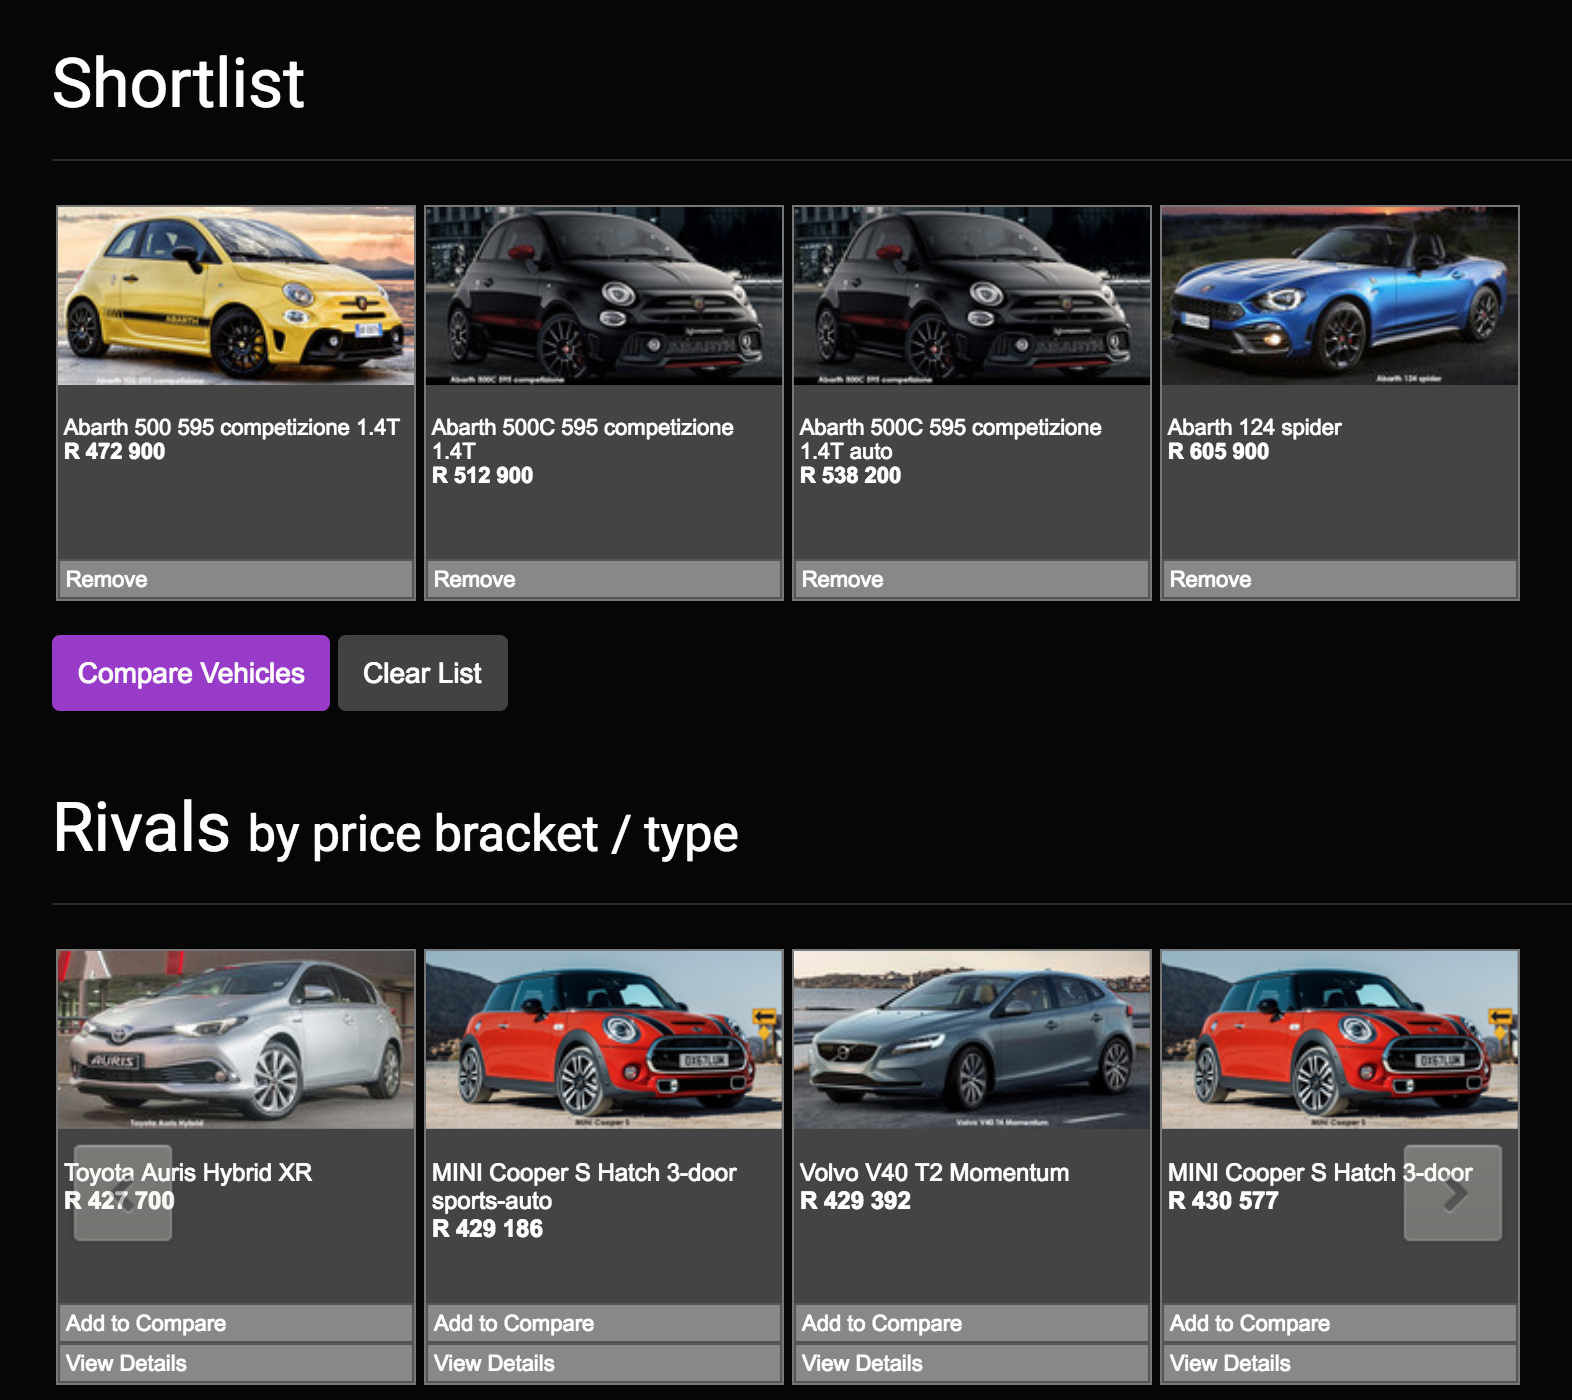Remove Abarth 500C 595 competizione R 512 900

[x=603, y=579]
